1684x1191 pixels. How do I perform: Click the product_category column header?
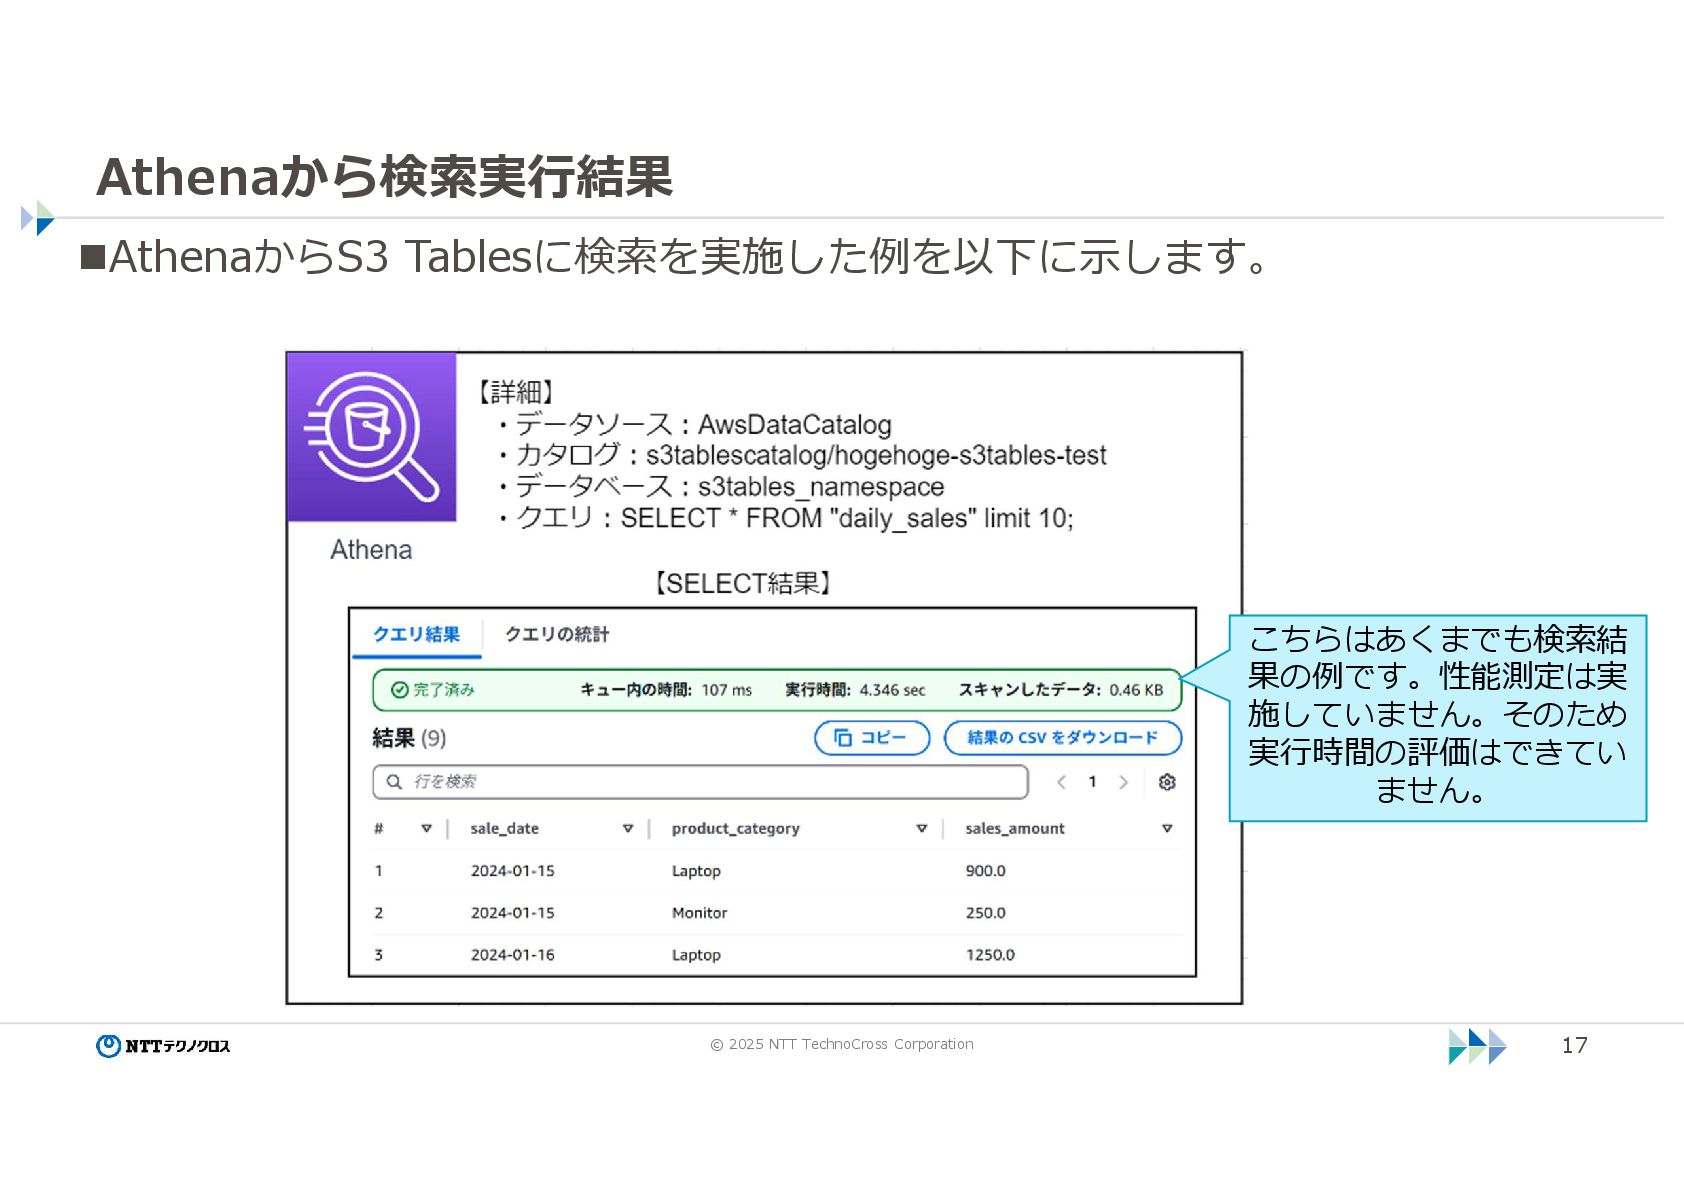point(736,829)
